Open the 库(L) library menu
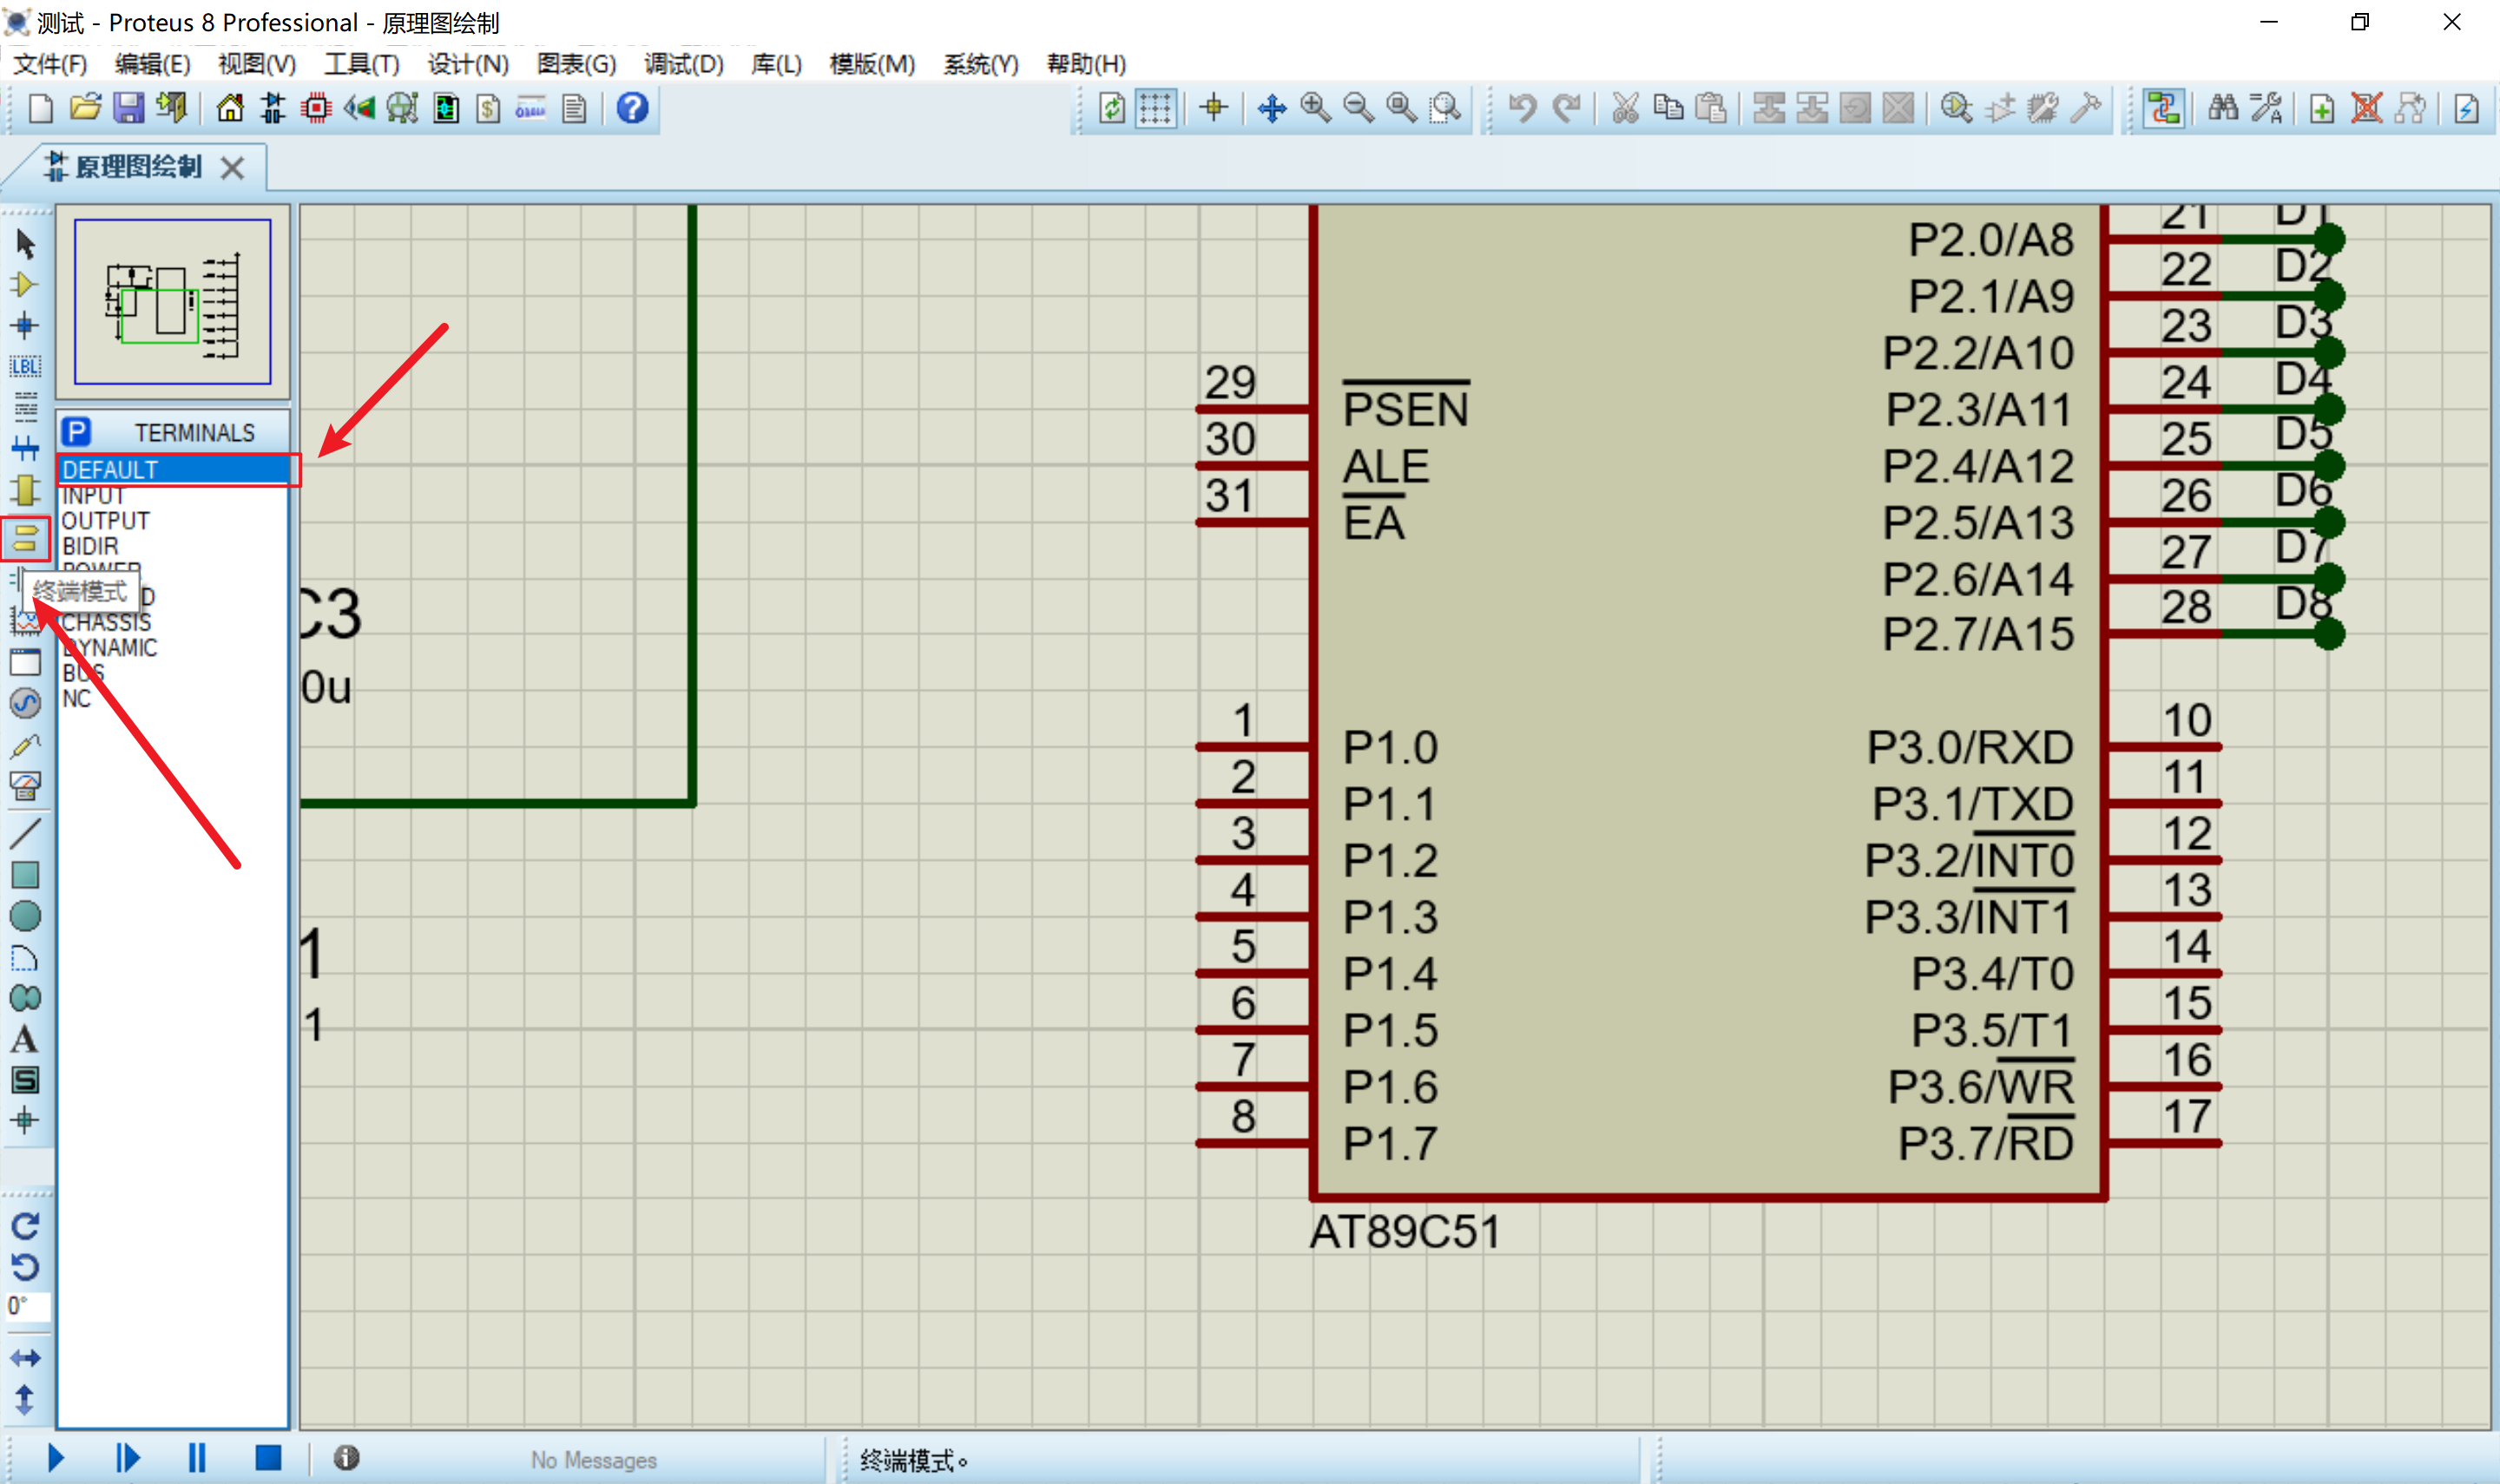2500x1484 pixels. pyautogui.click(x=776, y=64)
